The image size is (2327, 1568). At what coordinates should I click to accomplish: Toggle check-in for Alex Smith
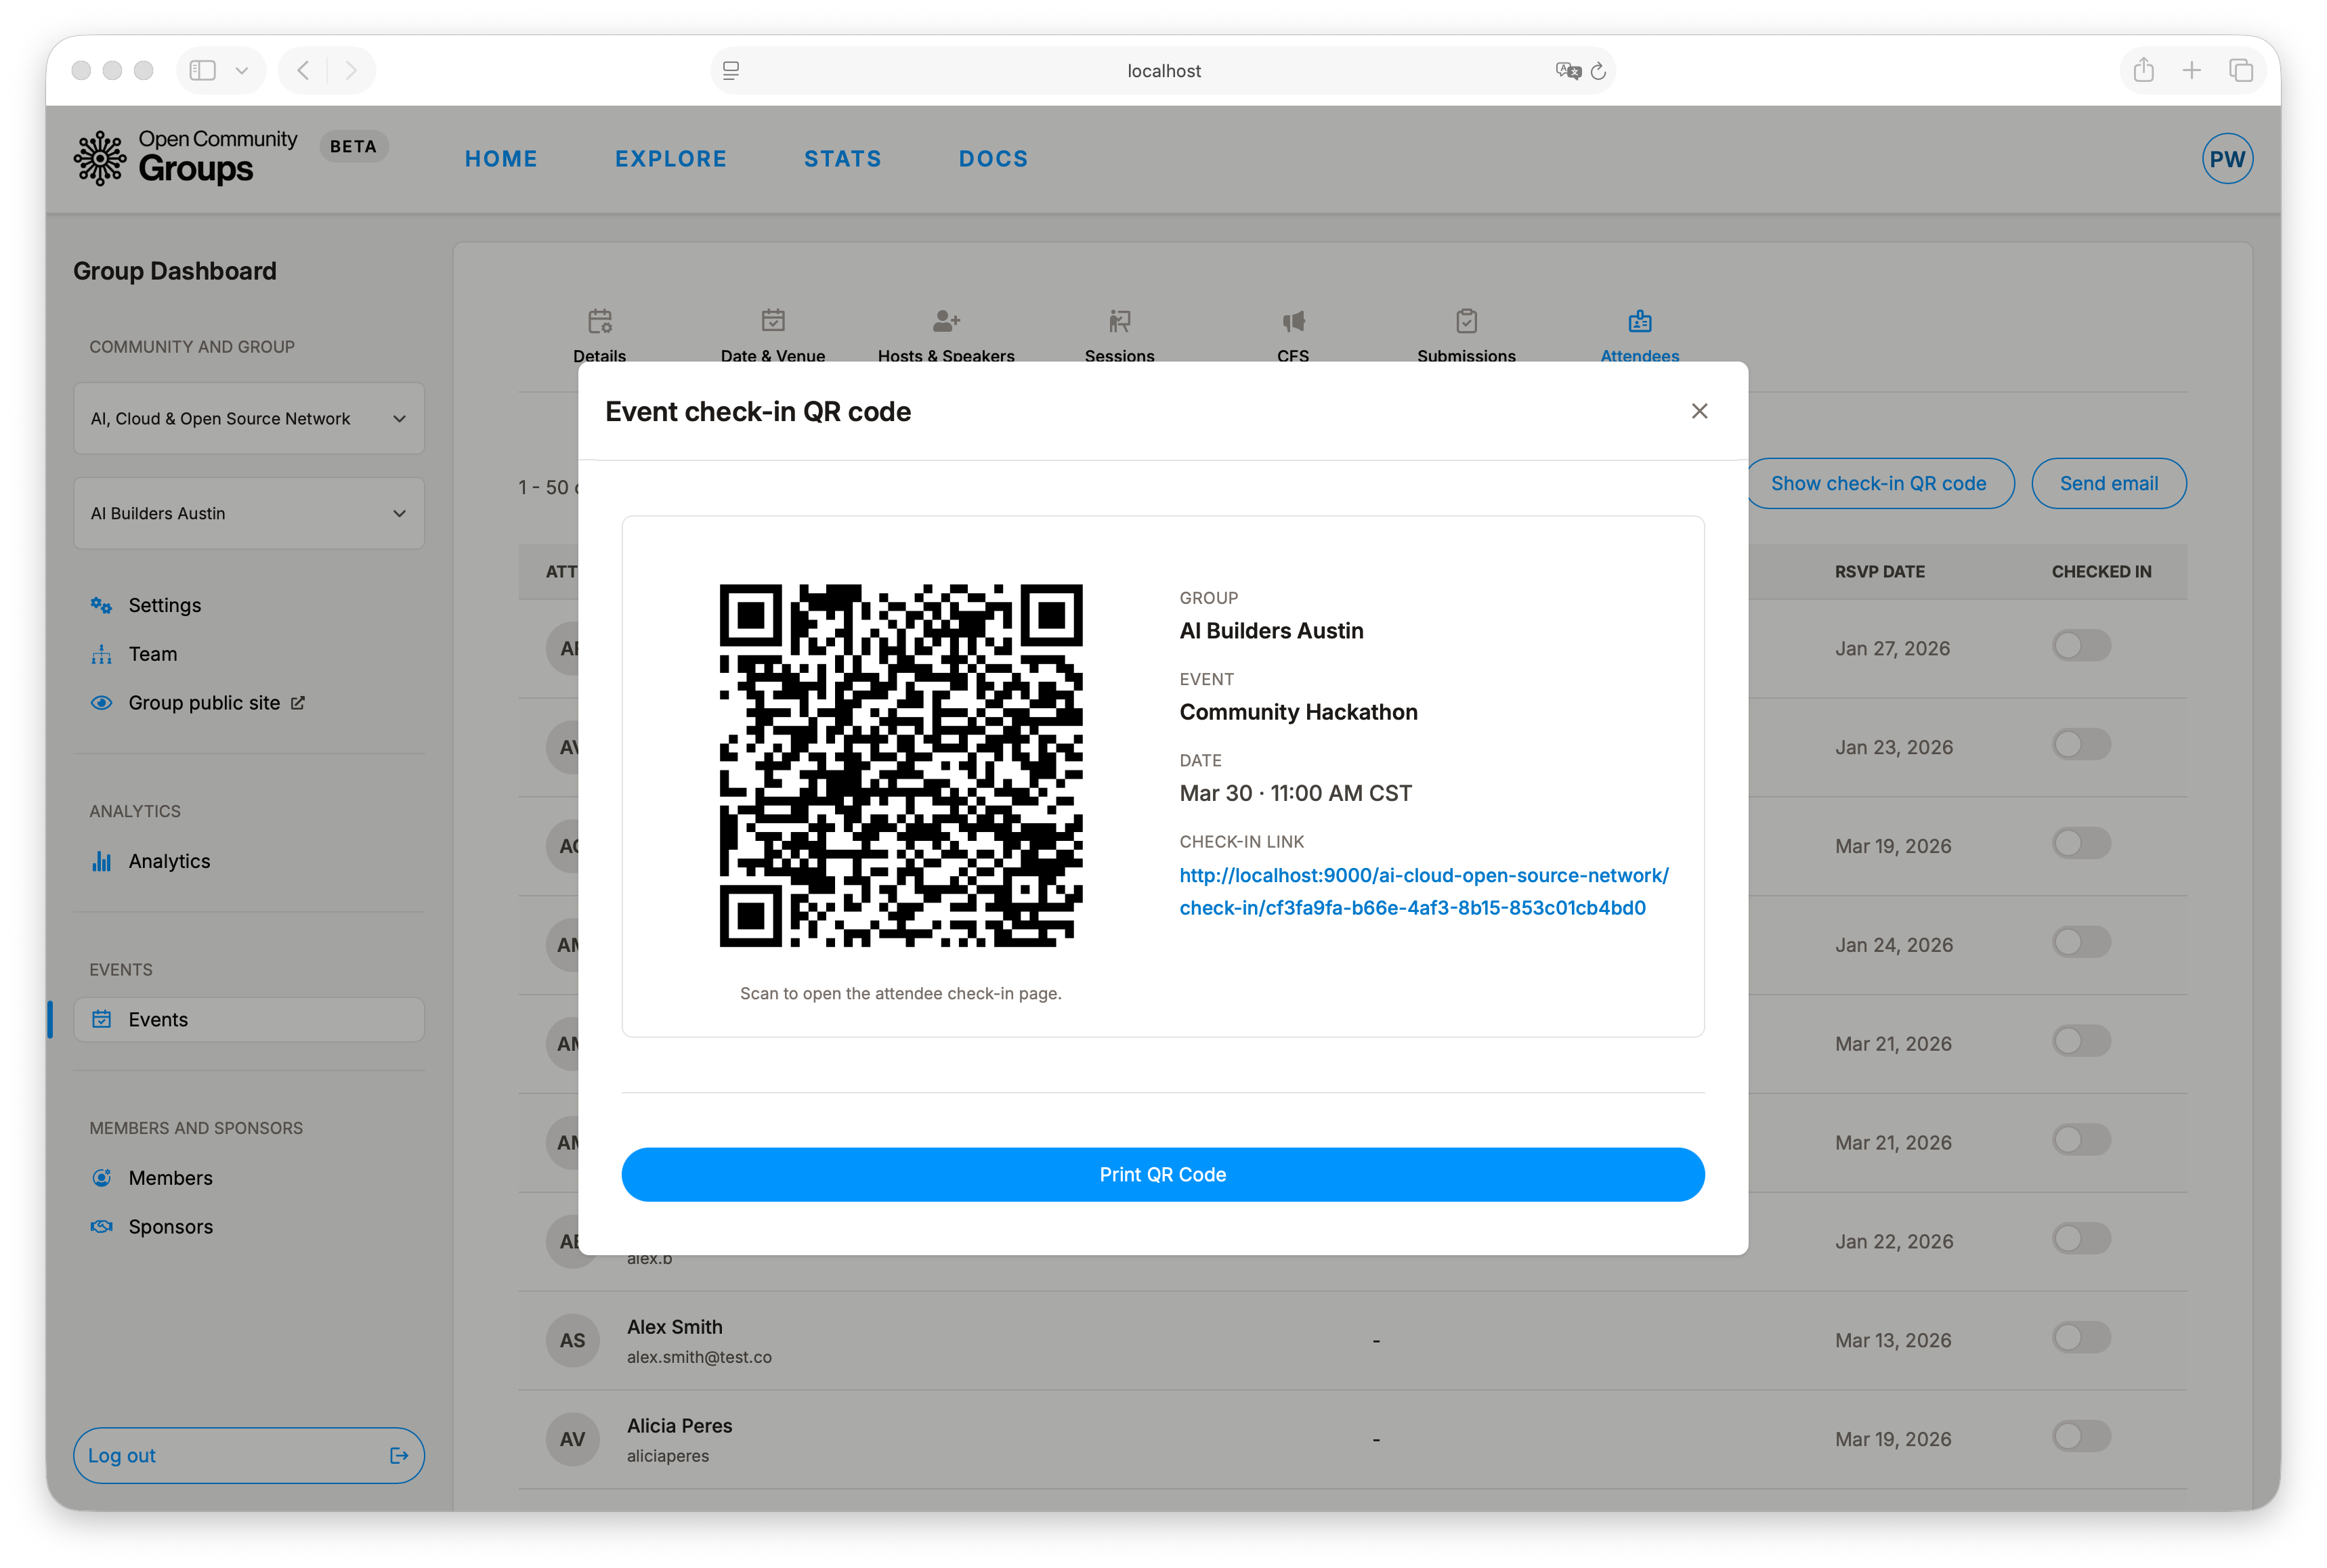coord(2082,1337)
